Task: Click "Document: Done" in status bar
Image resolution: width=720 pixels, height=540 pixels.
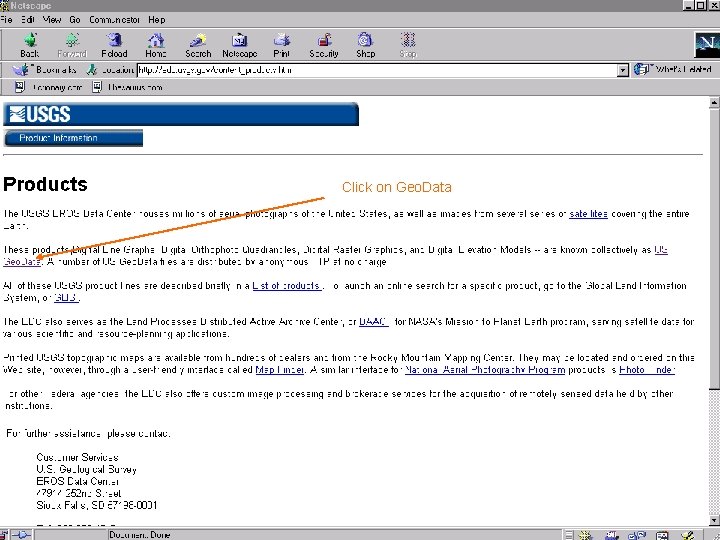Action: (x=139, y=535)
